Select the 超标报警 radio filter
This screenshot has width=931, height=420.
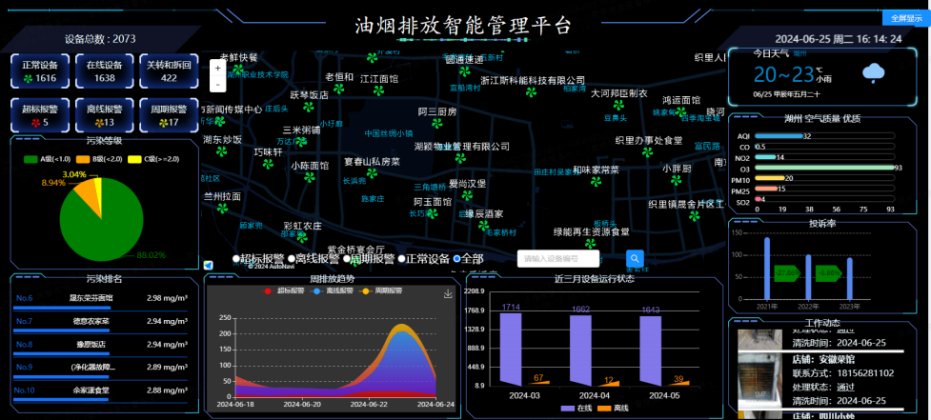[x=237, y=259]
